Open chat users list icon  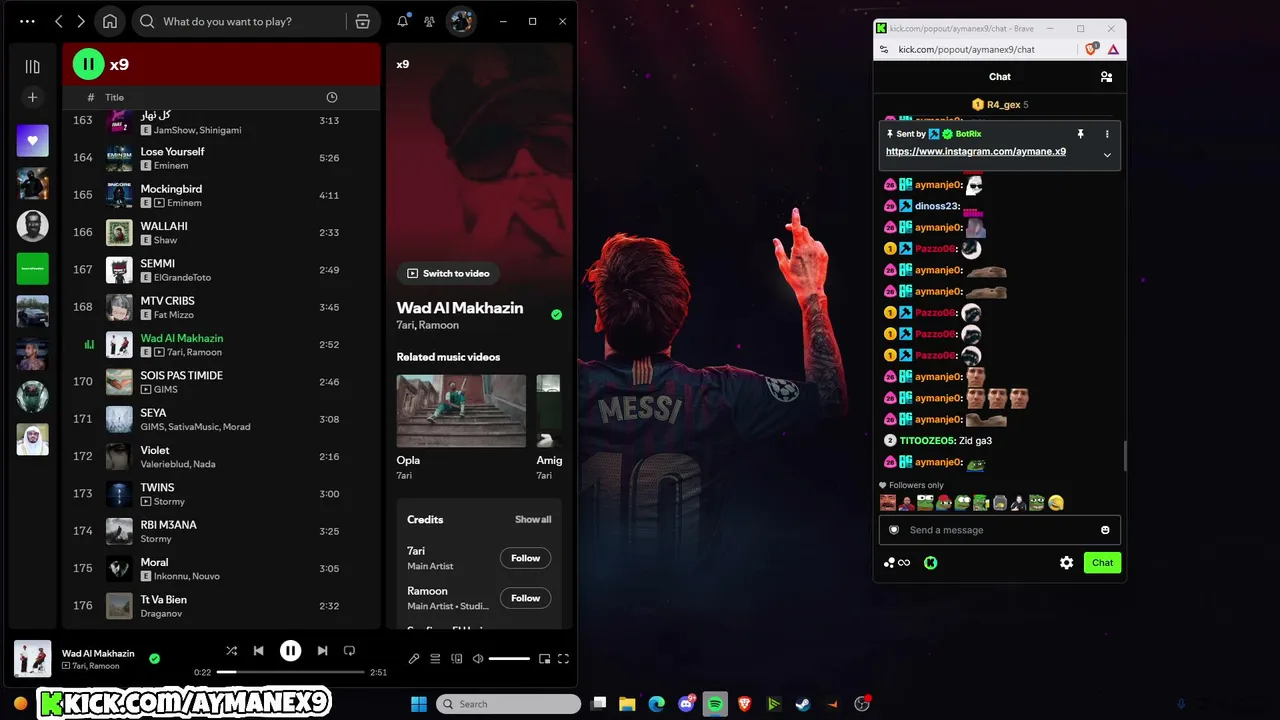[x=1106, y=76]
